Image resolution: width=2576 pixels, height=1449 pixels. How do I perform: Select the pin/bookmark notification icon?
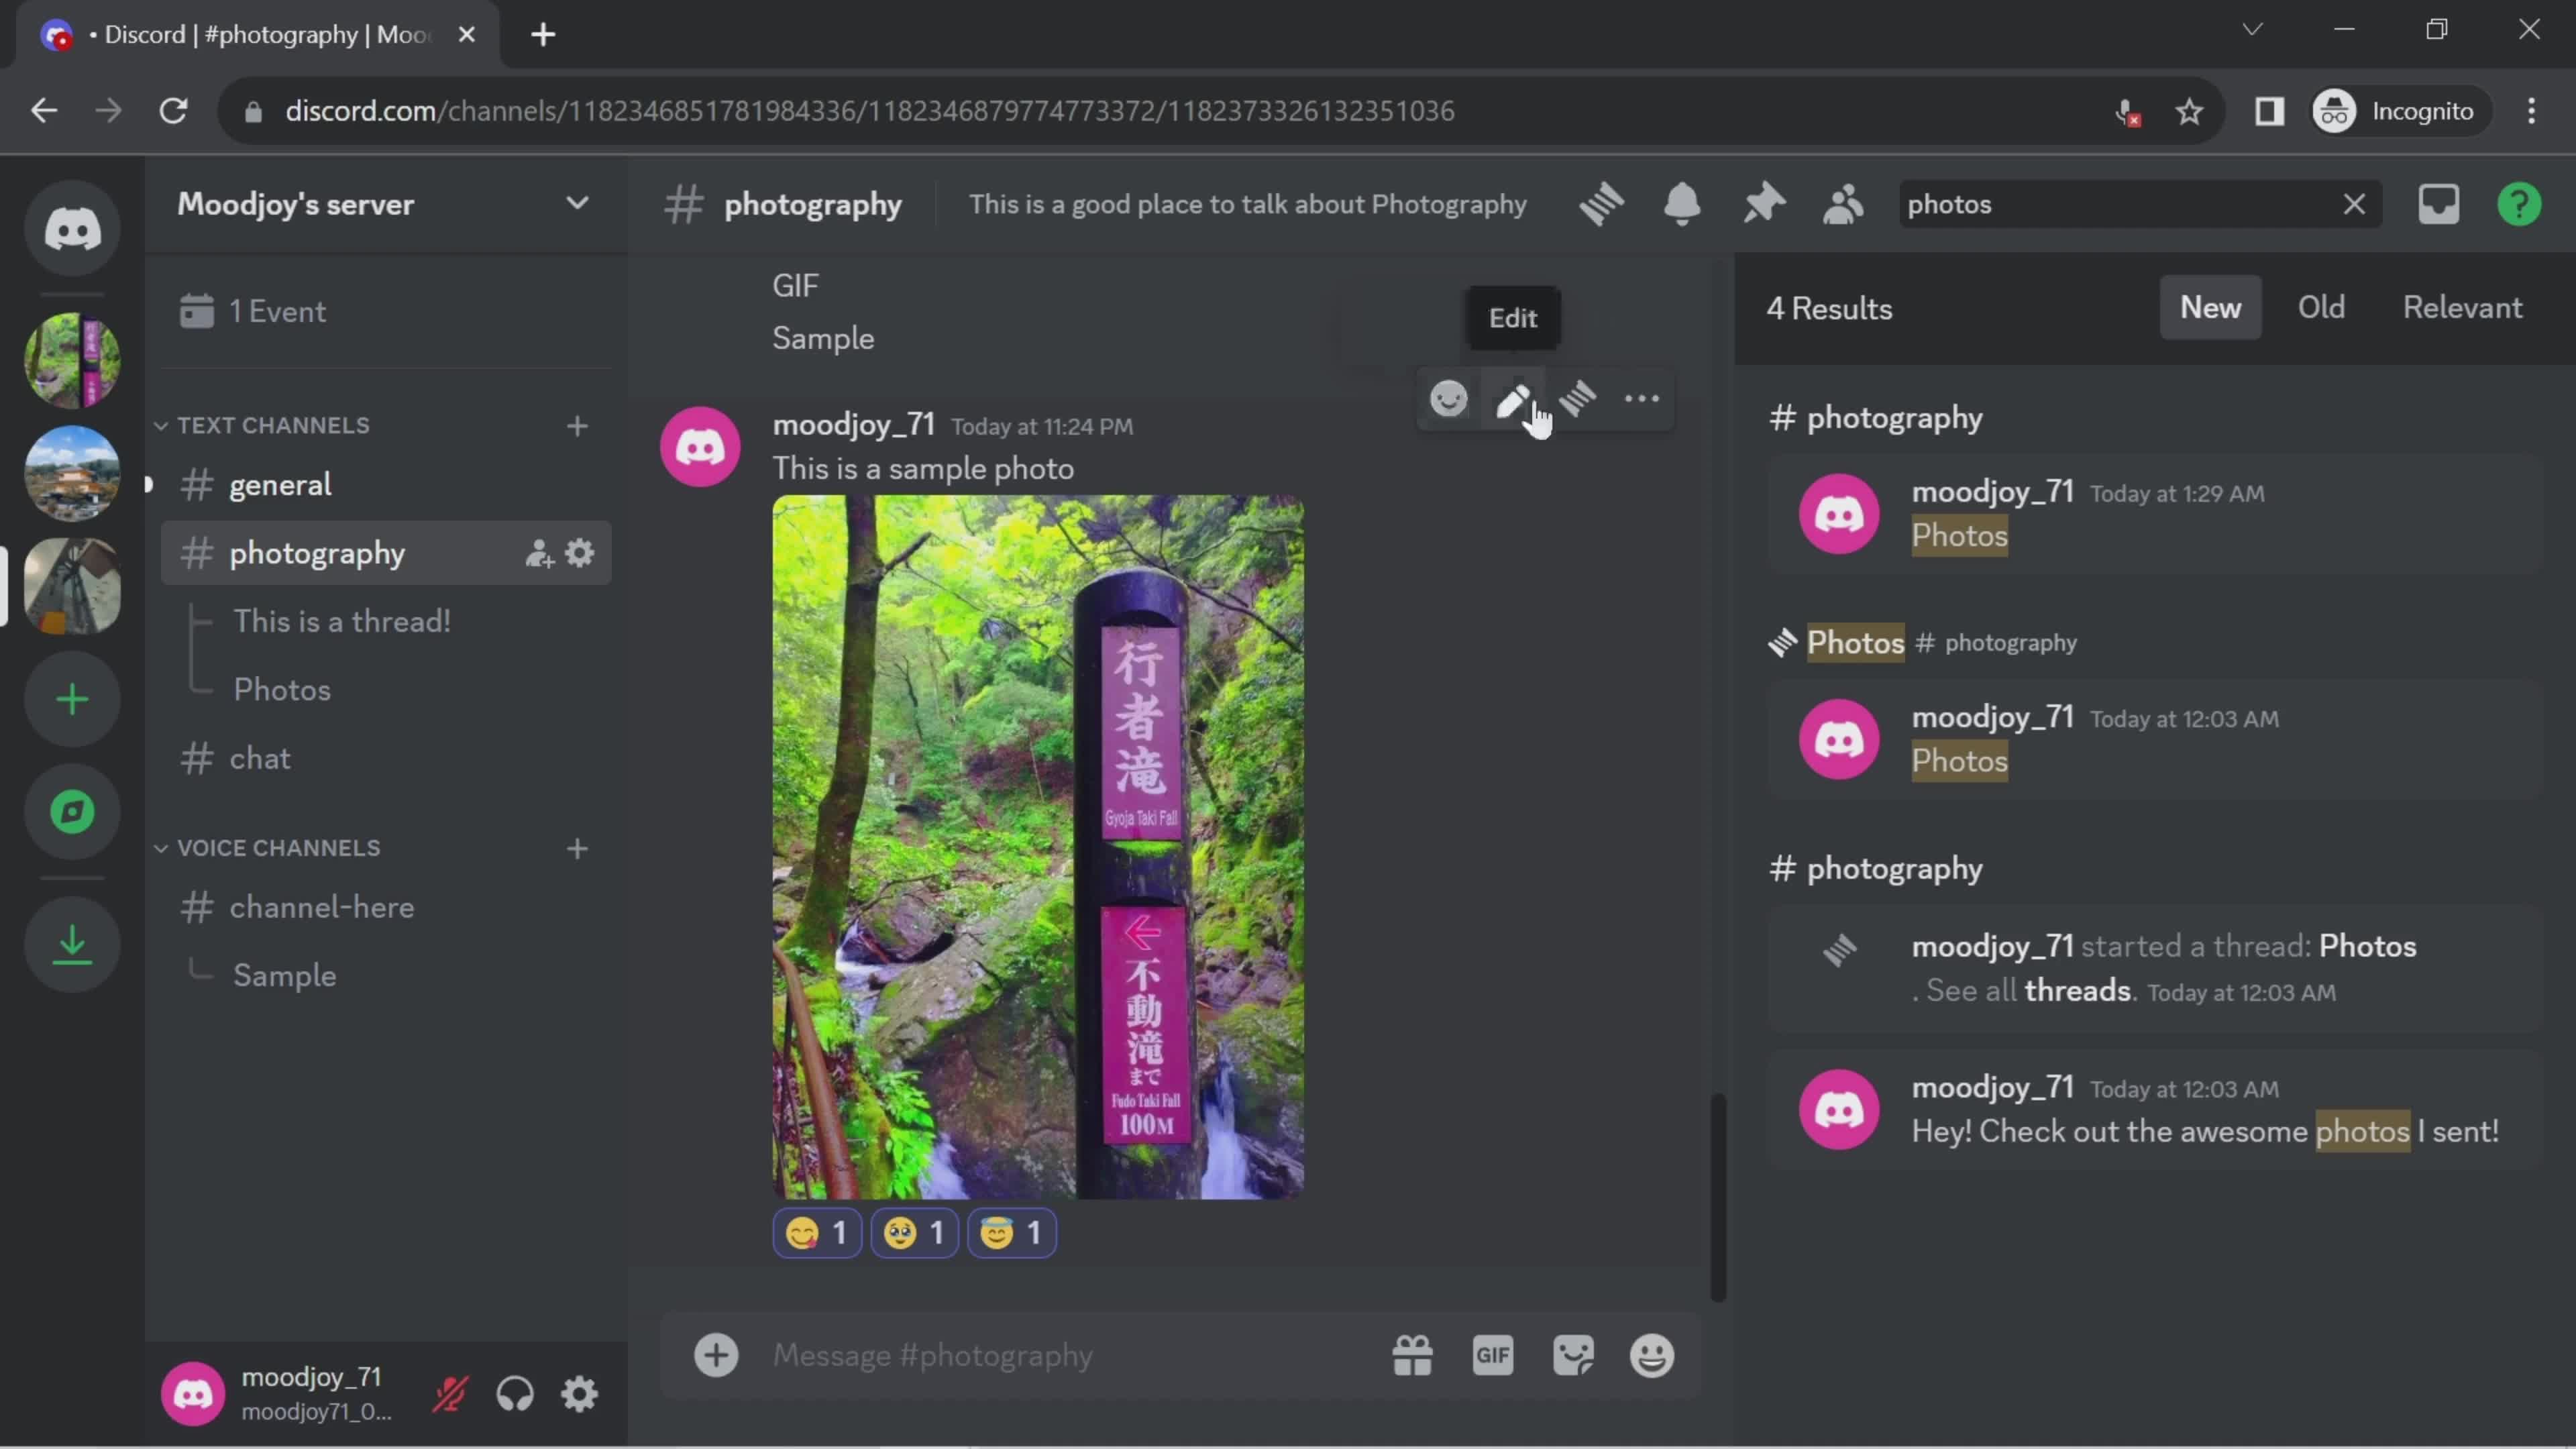(x=1762, y=203)
